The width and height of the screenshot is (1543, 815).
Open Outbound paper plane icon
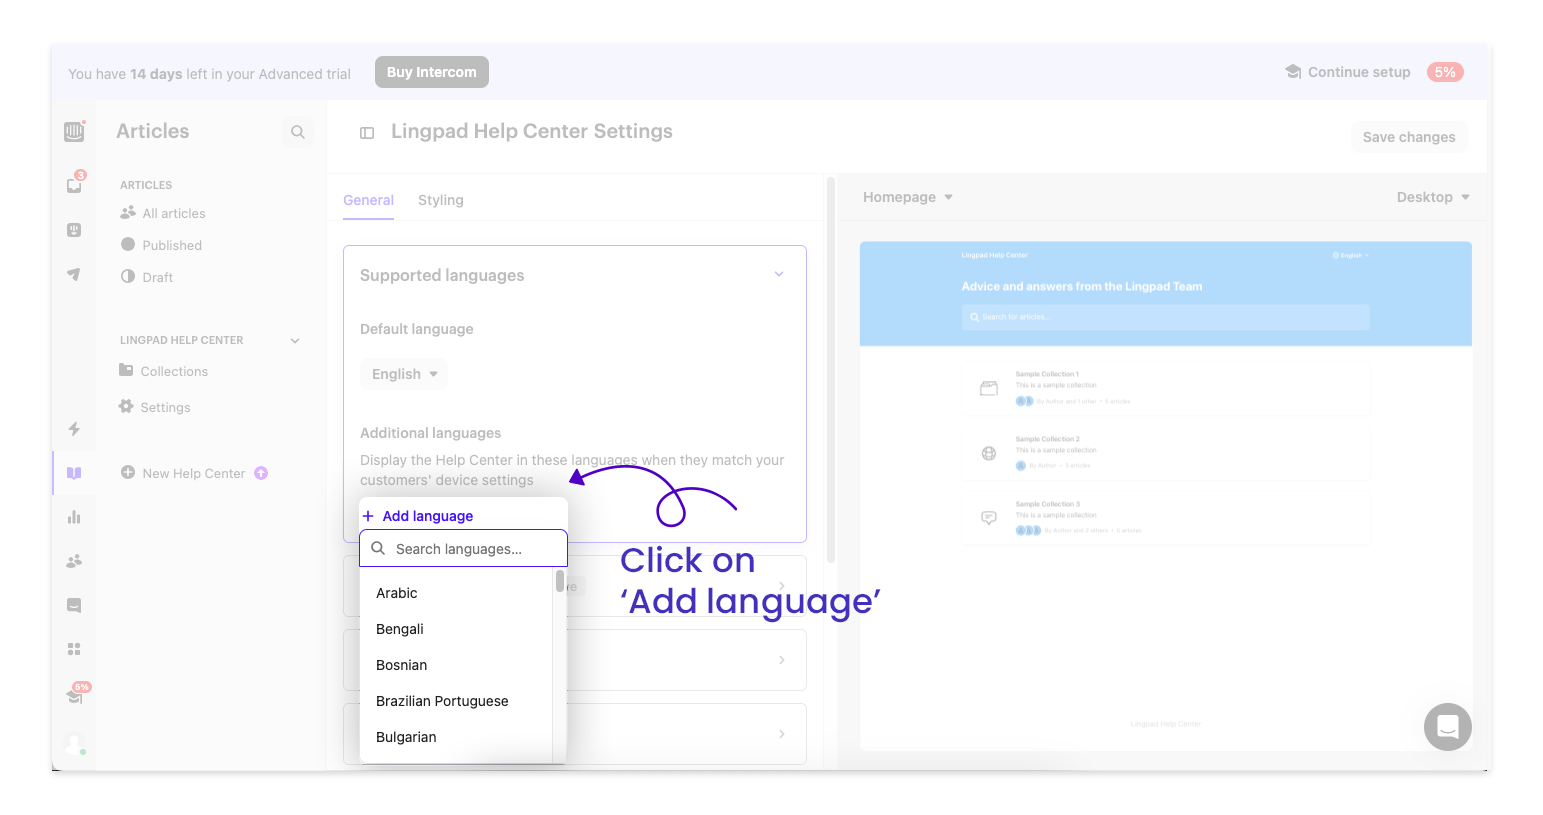click(x=74, y=274)
